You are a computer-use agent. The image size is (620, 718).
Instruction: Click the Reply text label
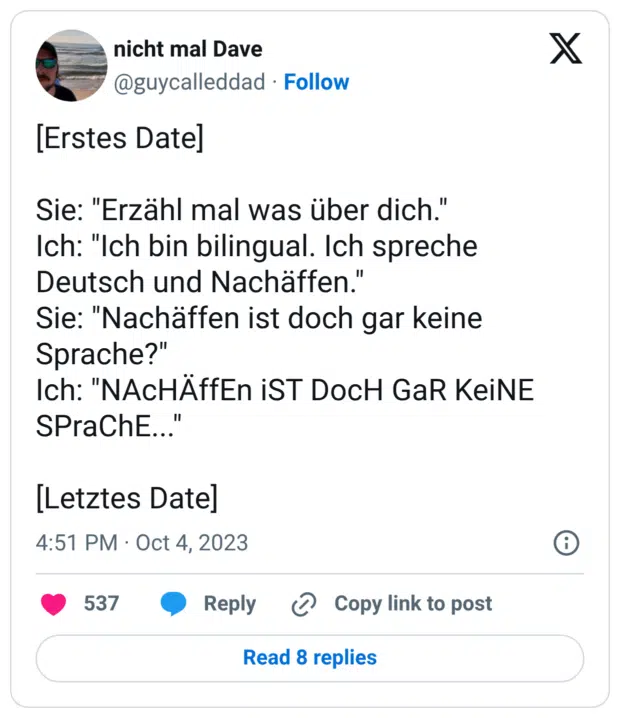coord(230,603)
